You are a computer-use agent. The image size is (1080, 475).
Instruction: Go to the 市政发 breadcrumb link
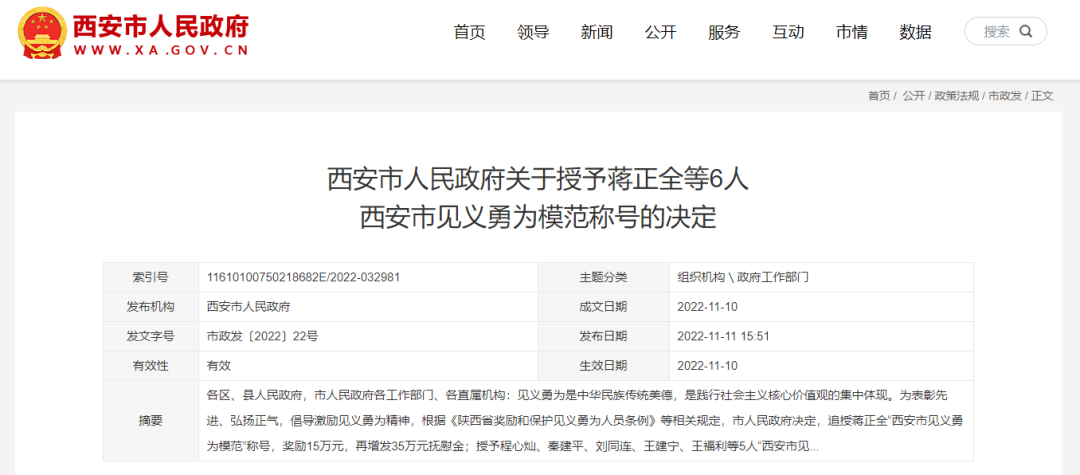(x=1005, y=96)
